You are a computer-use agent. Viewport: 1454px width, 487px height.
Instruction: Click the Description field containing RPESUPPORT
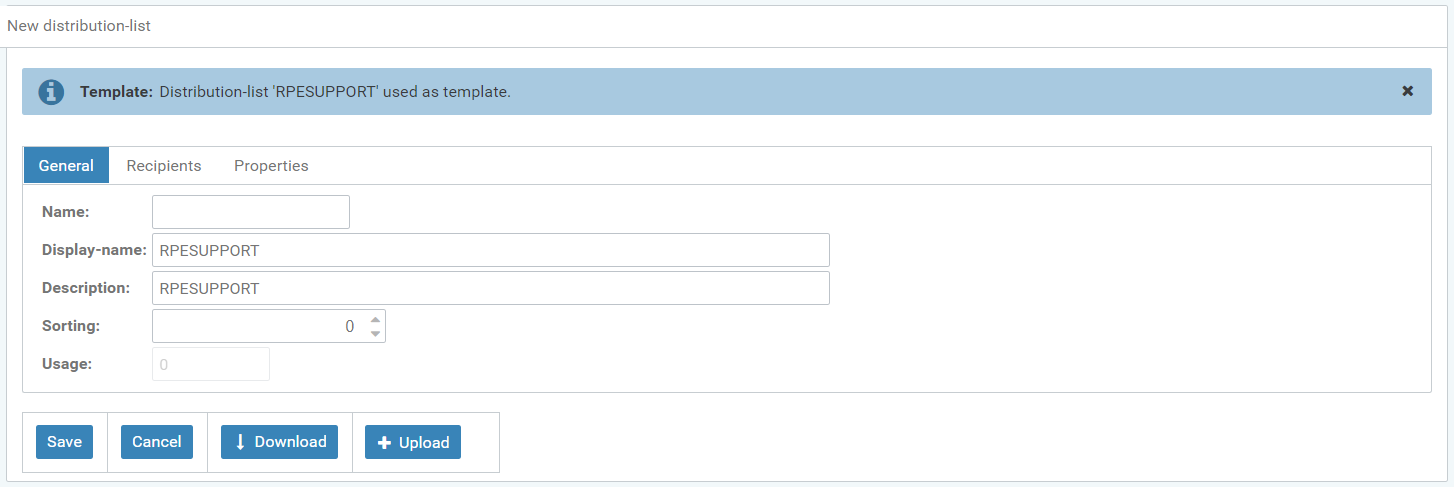(490, 288)
